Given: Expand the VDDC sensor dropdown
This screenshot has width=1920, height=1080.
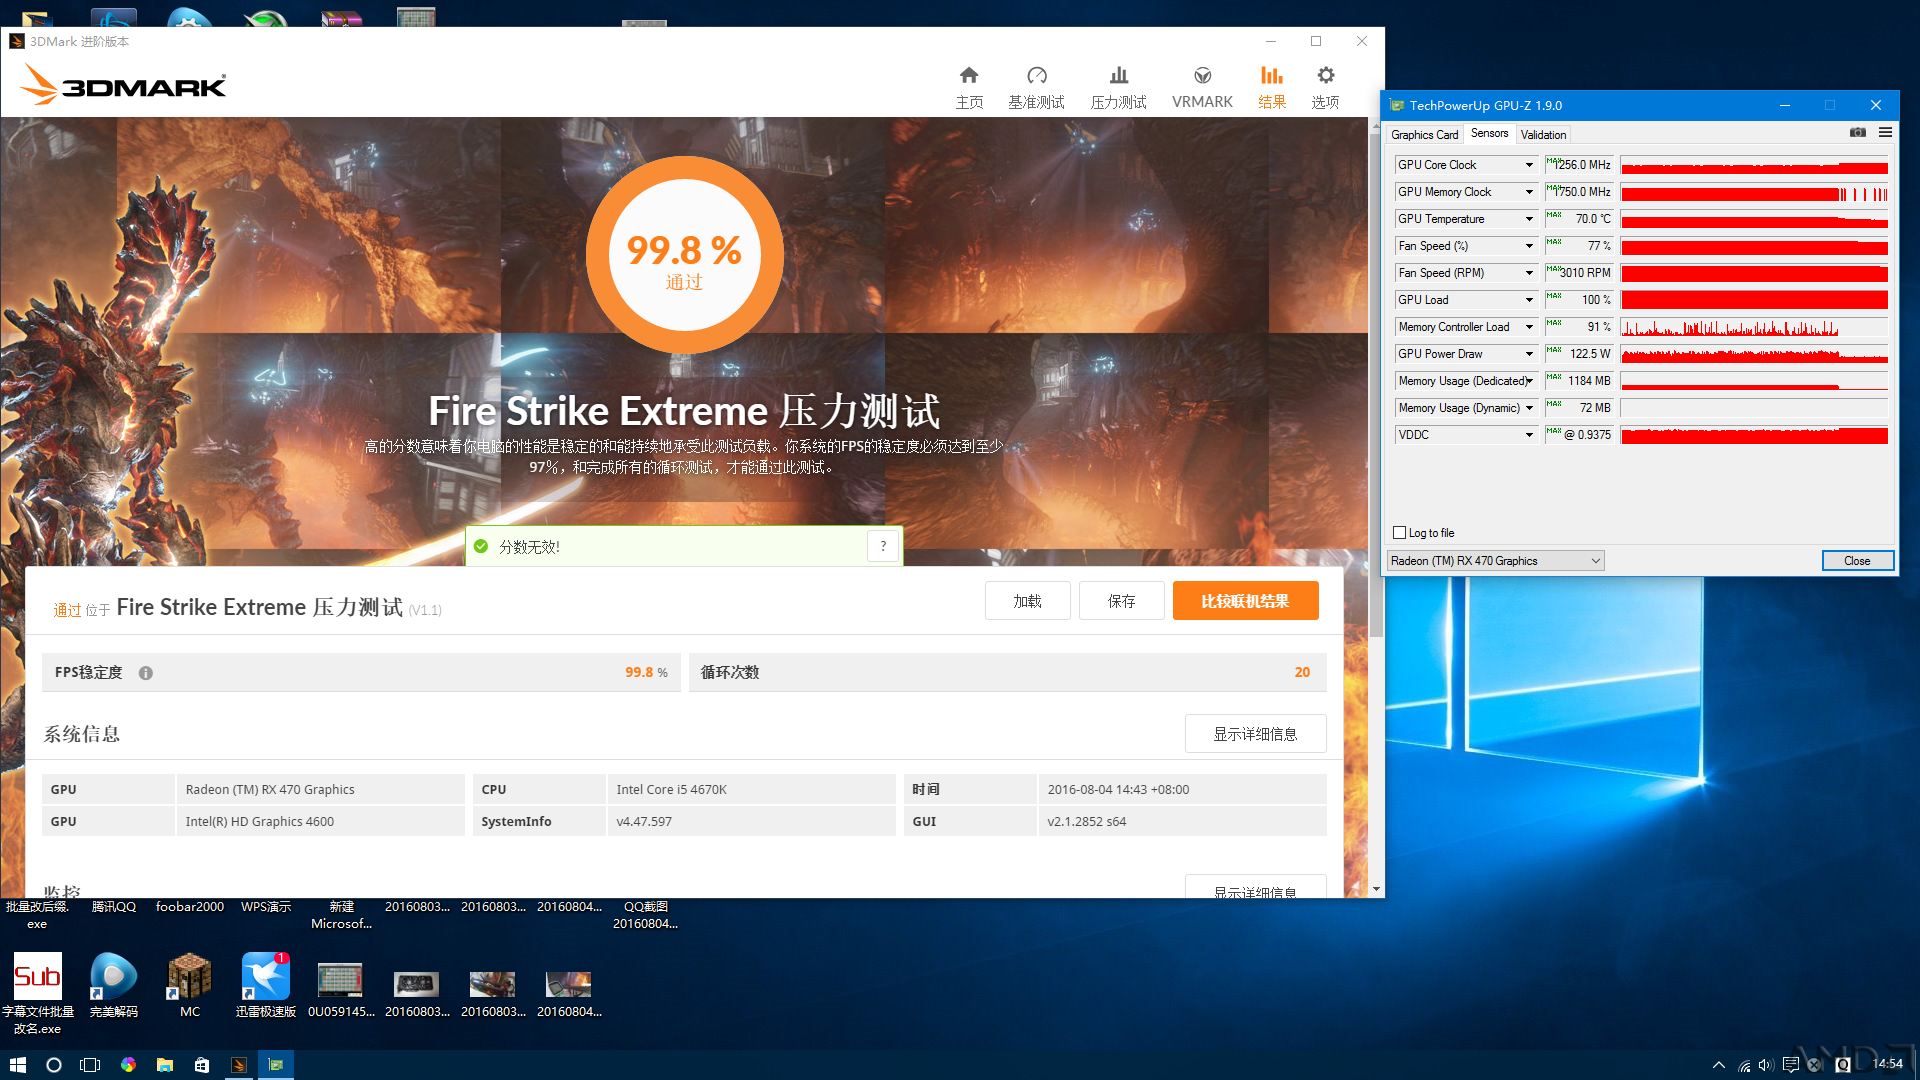Looking at the screenshot, I should [x=1529, y=435].
